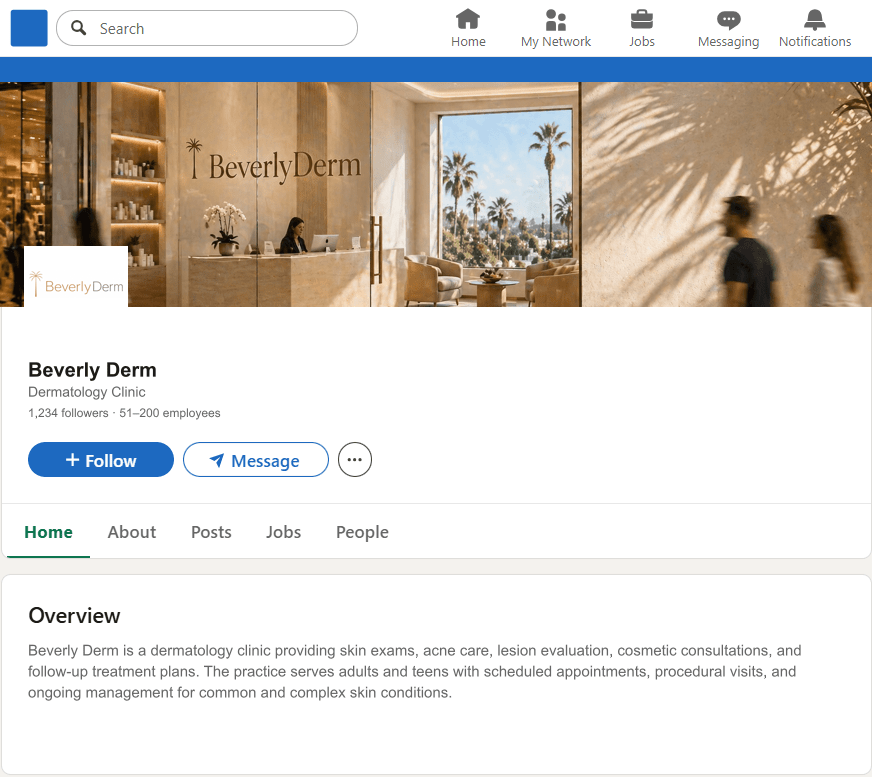The width and height of the screenshot is (872, 777).
Task: Switch to the About tab
Action: click(x=131, y=532)
